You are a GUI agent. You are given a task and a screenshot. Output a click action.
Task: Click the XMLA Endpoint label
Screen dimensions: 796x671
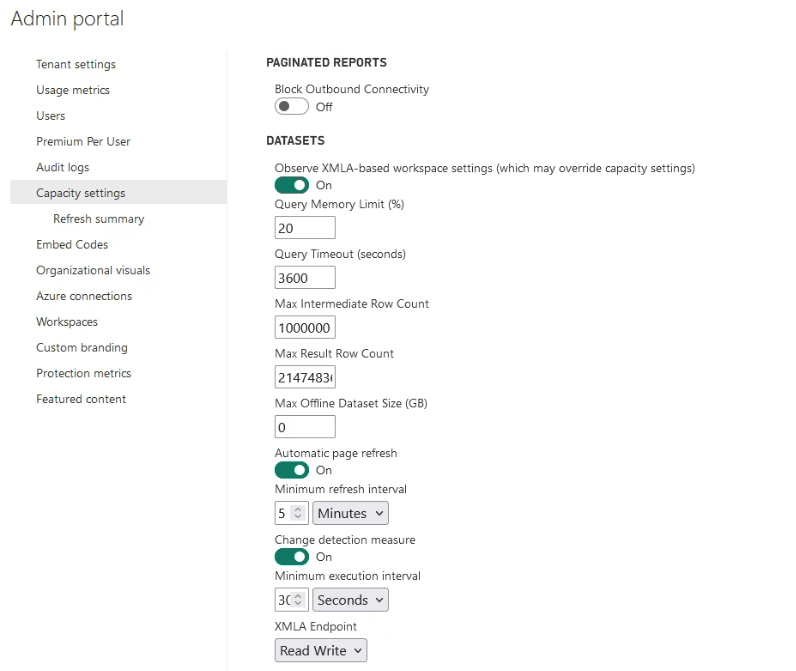(316, 626)
